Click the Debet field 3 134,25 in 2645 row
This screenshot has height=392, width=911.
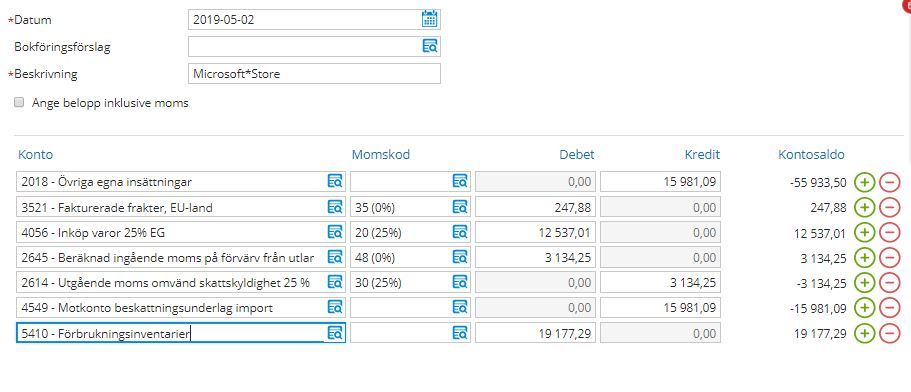pos(535,257)
